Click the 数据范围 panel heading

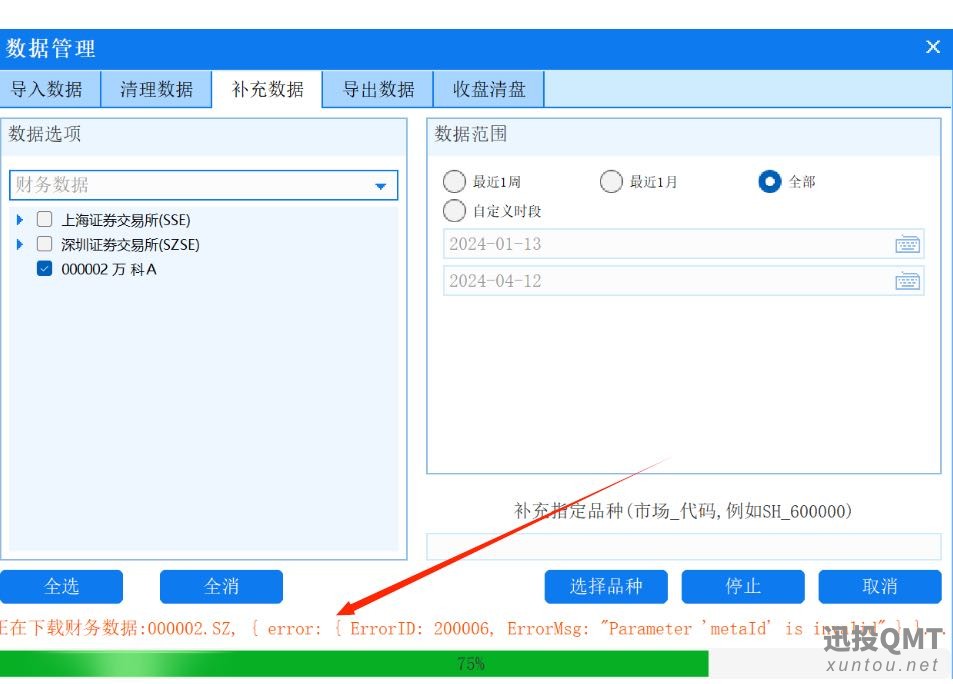[470, 134]
